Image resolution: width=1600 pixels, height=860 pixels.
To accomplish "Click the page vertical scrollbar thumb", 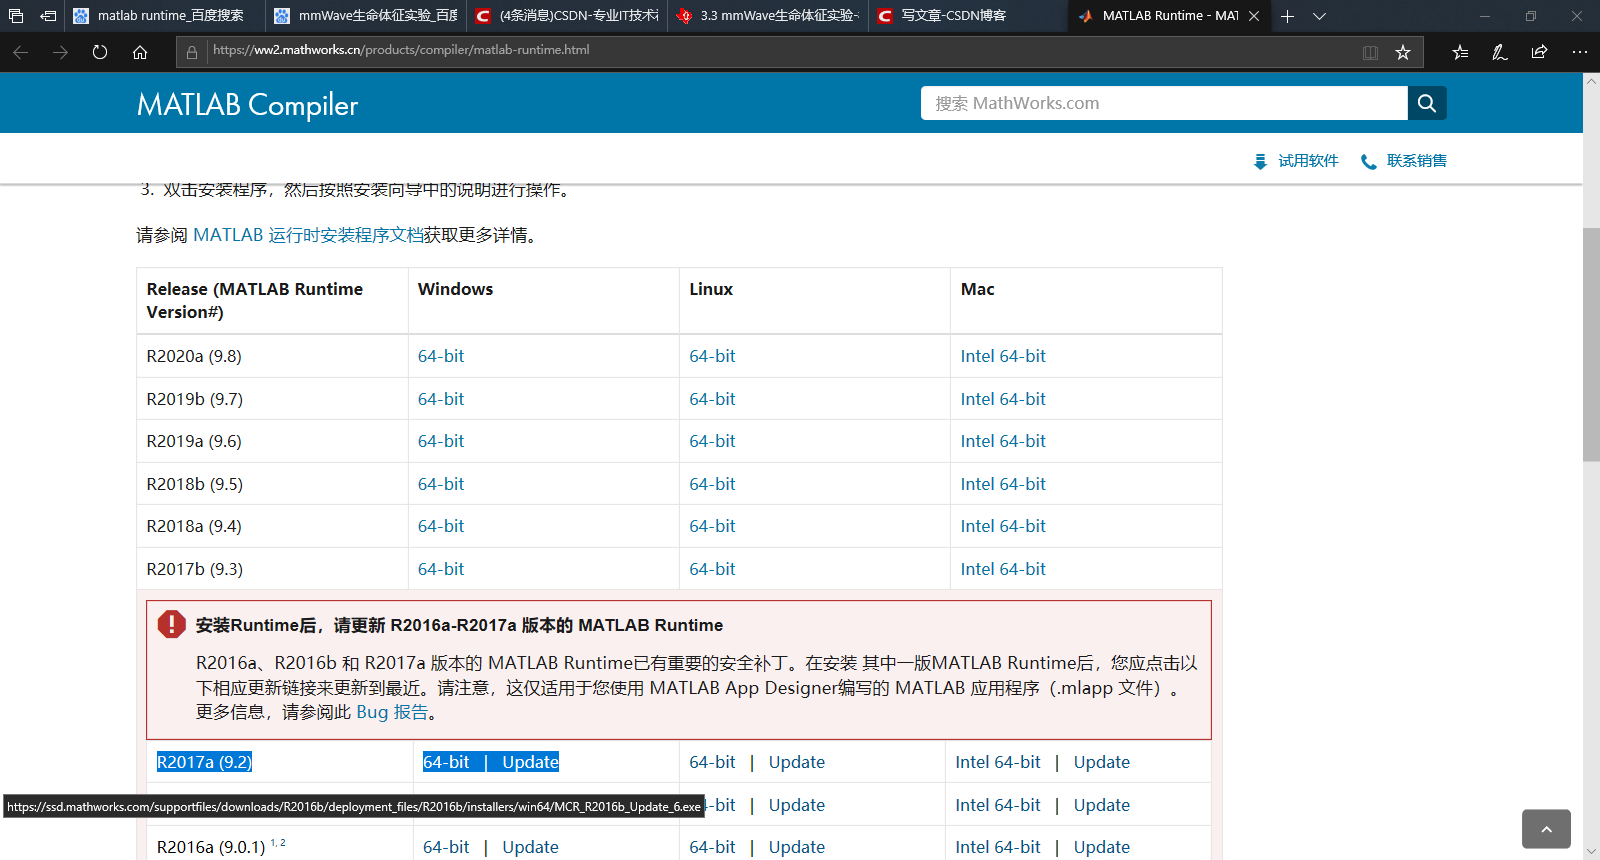I will tap(1591, 344).
